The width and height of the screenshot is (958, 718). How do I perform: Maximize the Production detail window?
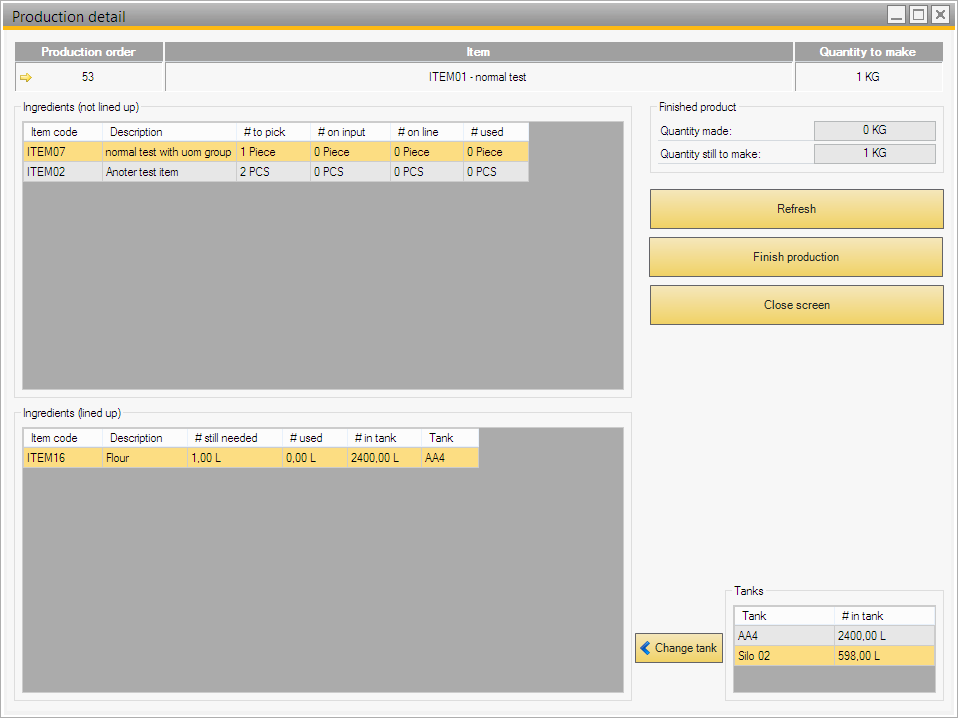point(917,14)
